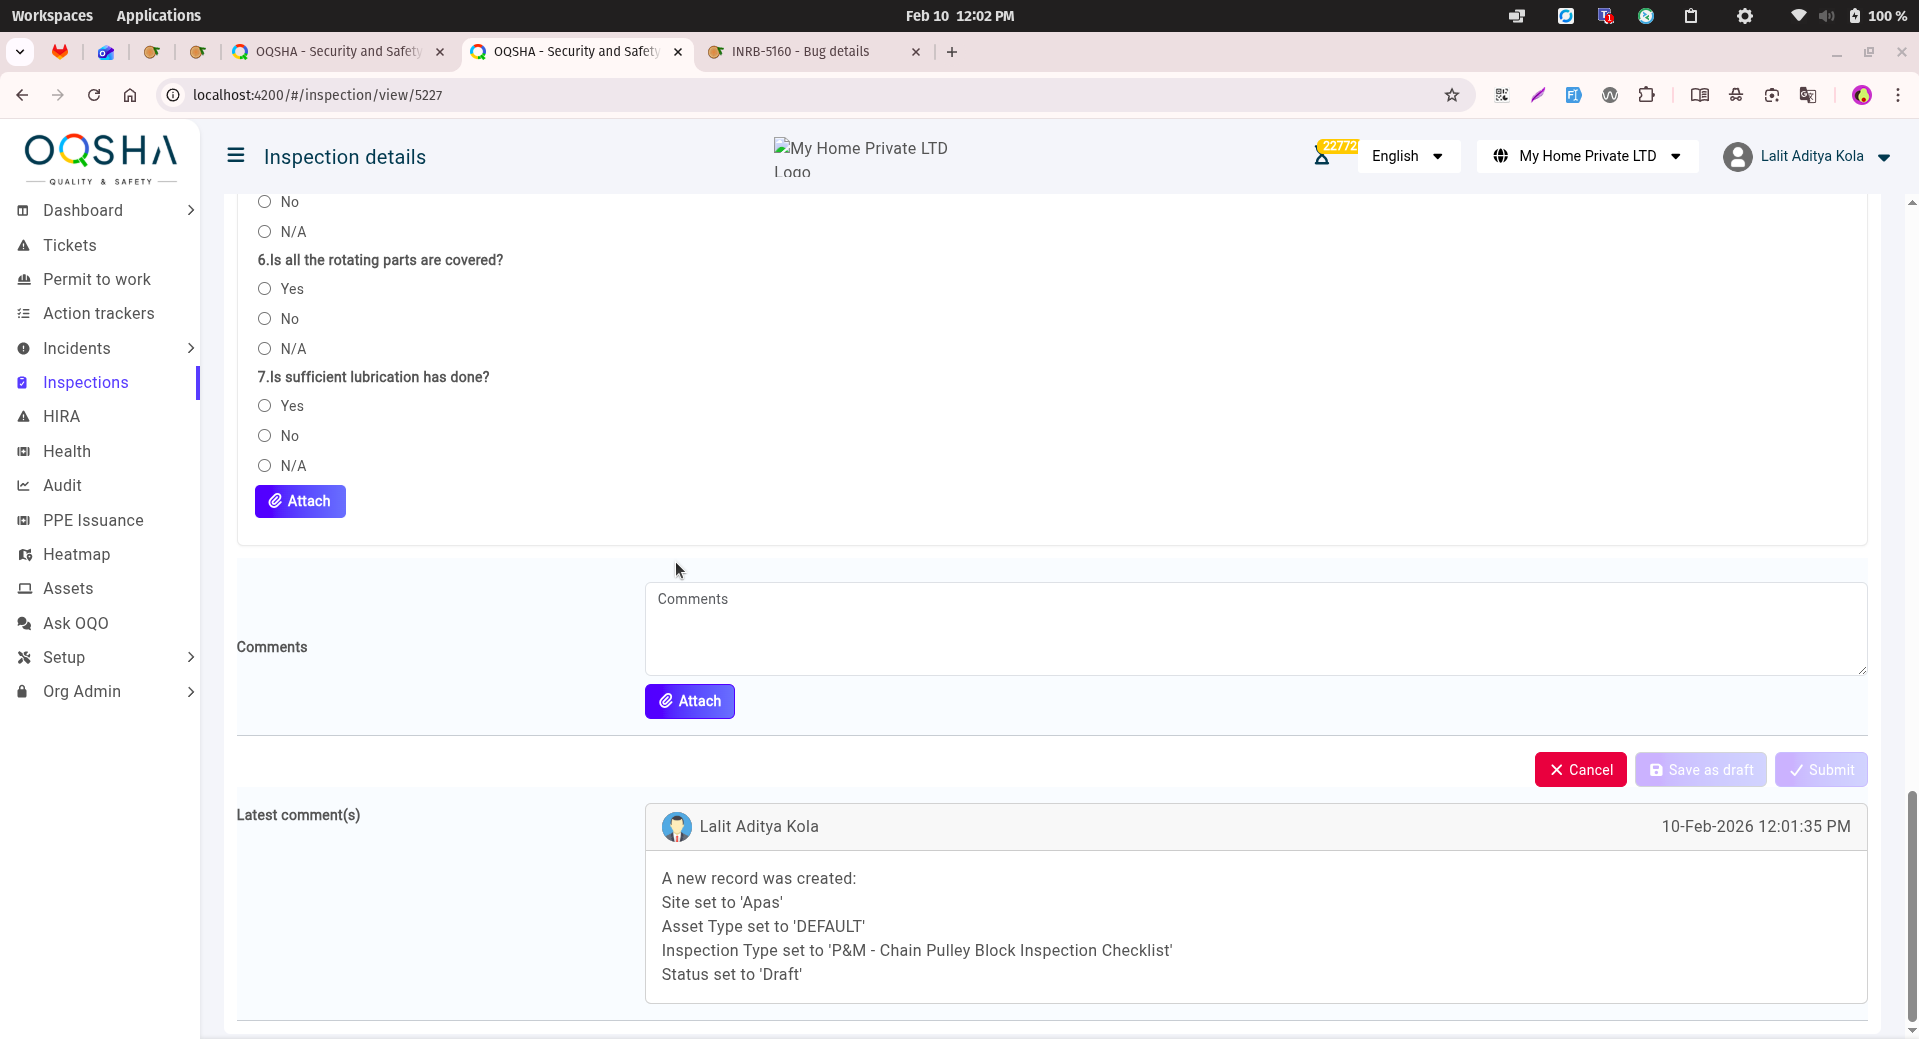Open the notifications hourglass icon with badge
This screenshot has height=1039, width=1919.
1322,156
